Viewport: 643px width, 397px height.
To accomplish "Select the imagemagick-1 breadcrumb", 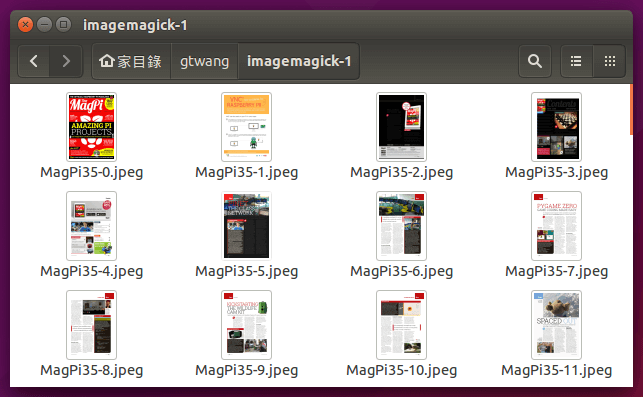I will pos(299,61).
